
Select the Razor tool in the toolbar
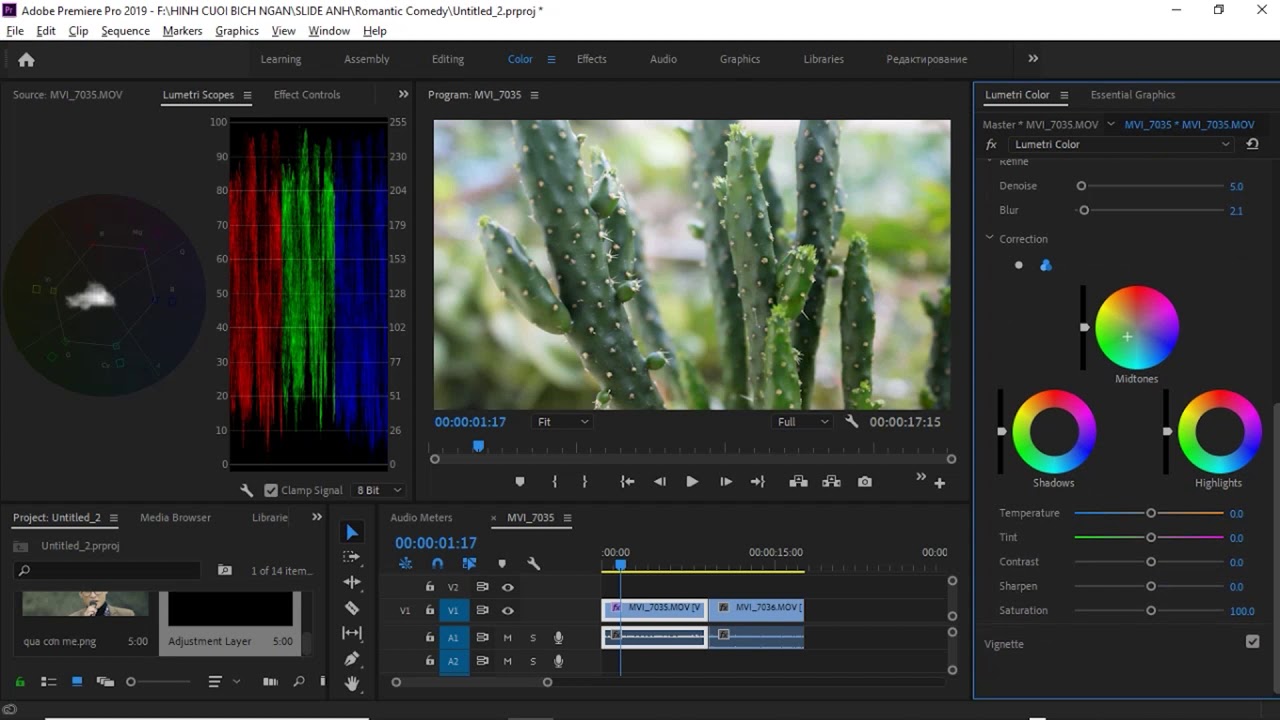click(x=352, y=608)
